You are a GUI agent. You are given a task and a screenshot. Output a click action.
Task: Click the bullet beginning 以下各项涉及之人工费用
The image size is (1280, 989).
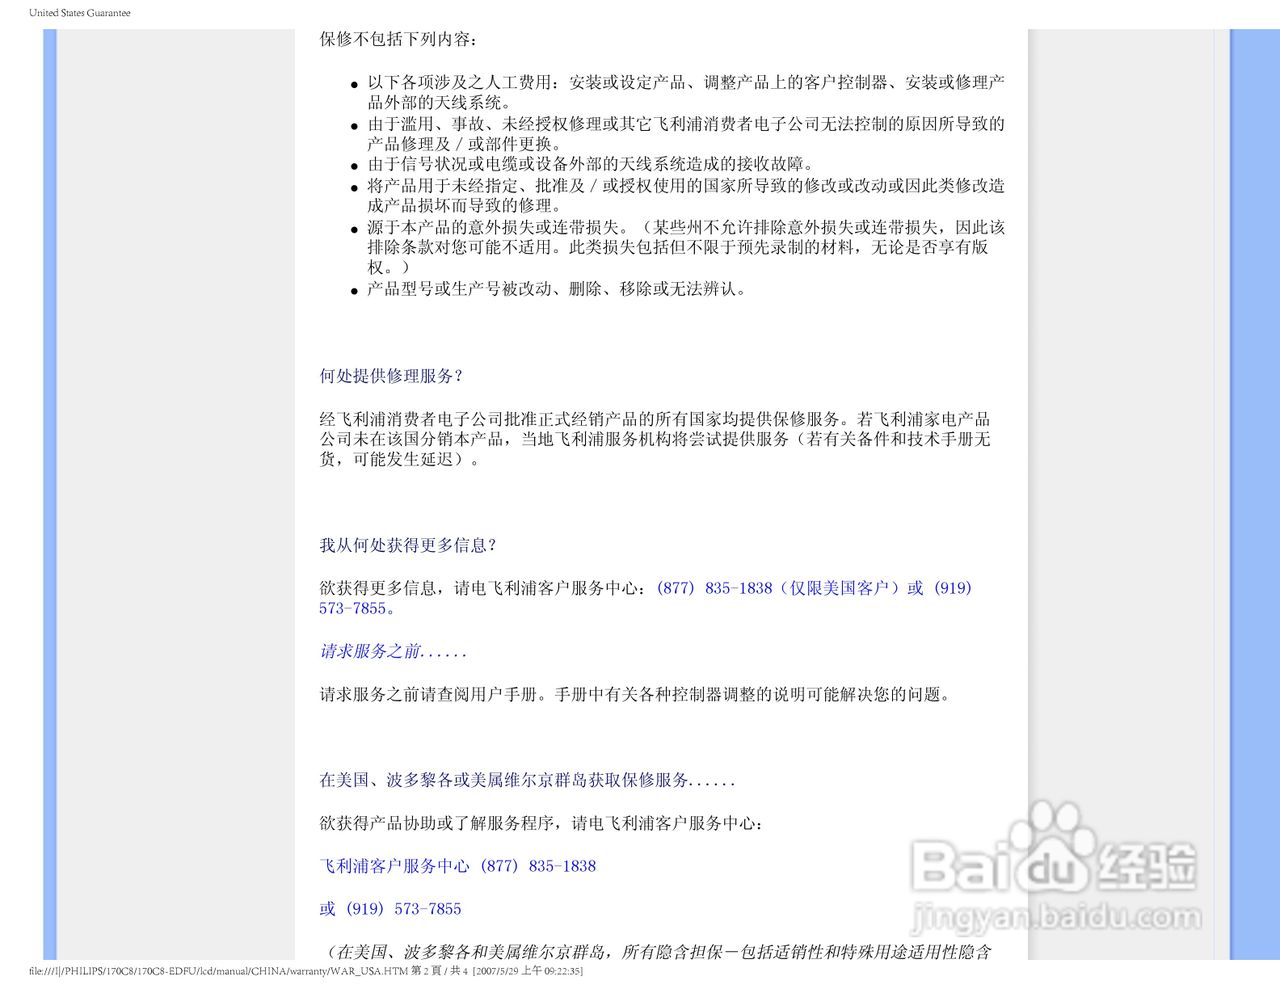click(x=686, y=92)
